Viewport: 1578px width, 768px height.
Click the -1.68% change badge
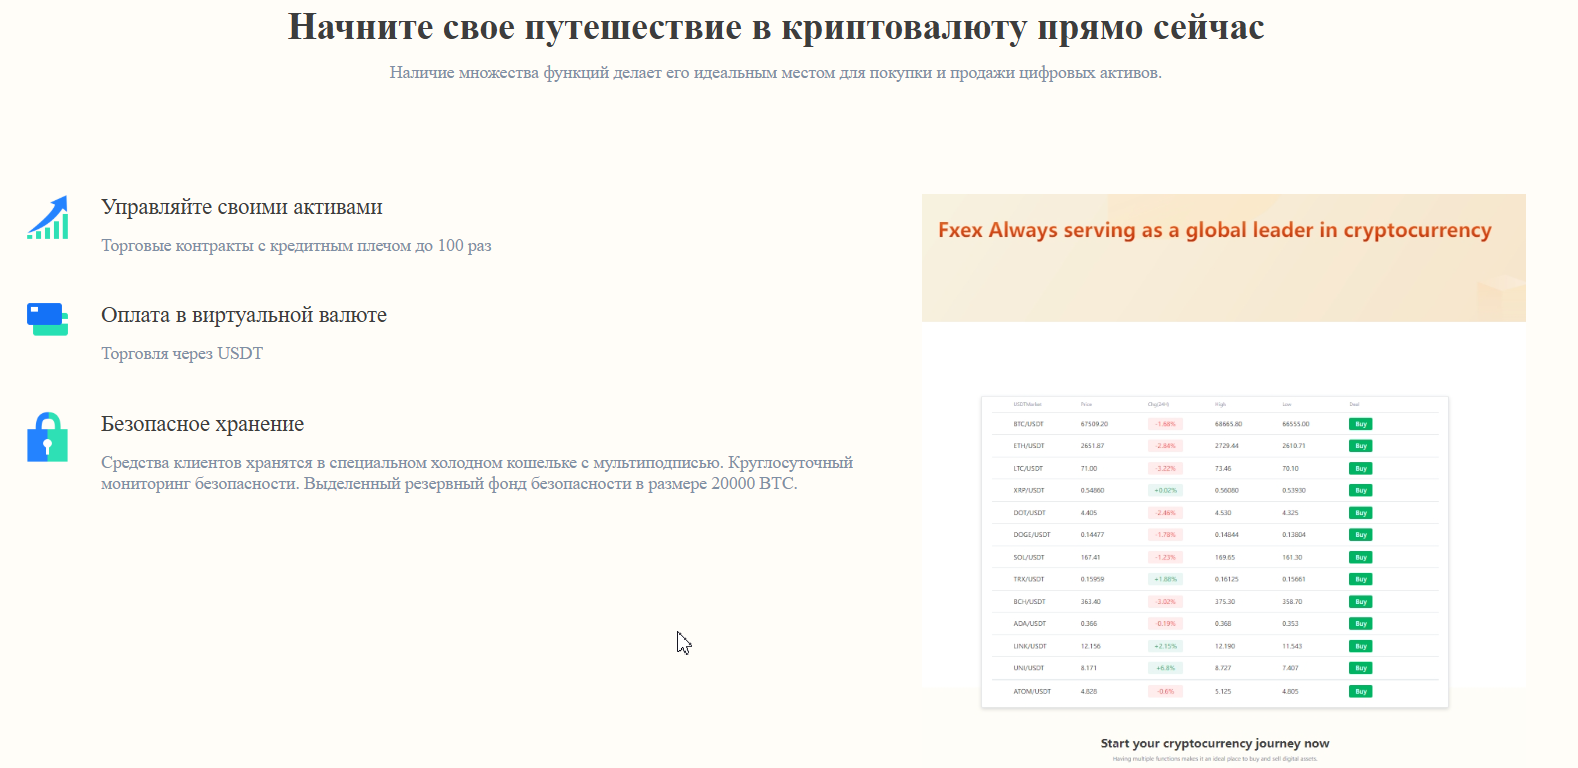pyautogui.click(x=1165, y=424)
